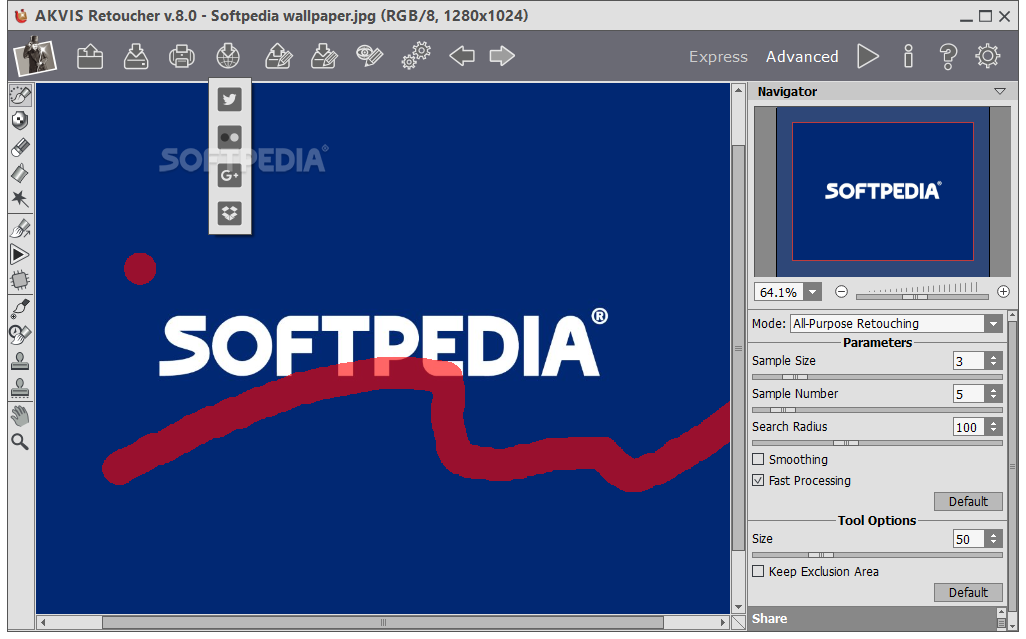Open help question mark icon
The width and height of the screenshot is (1026, 639).
(947, 56)
